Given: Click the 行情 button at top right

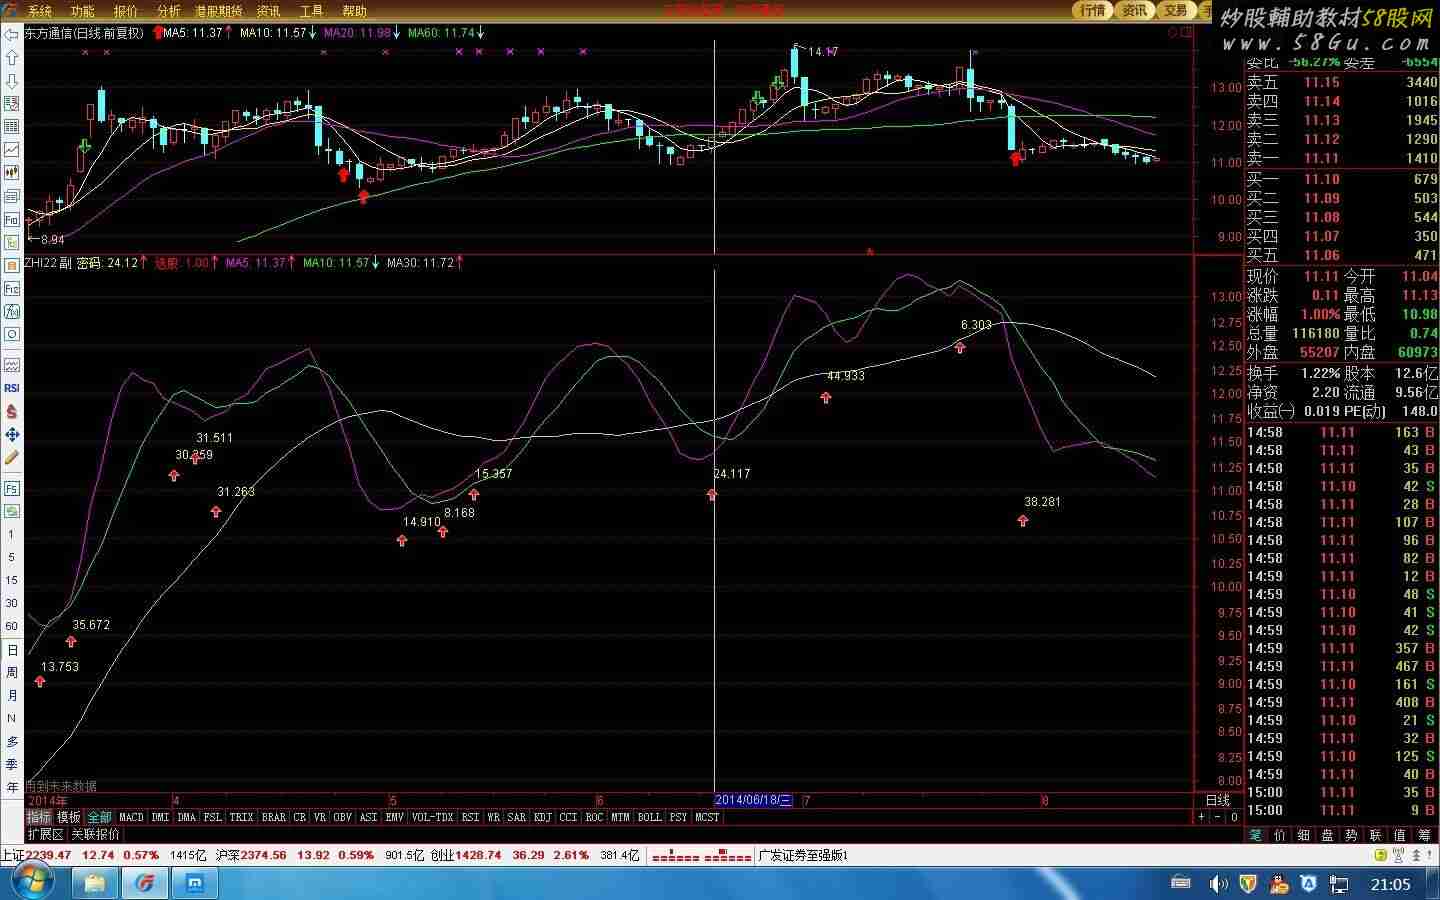Looking at the screenshot, I should click(1092, 10).
